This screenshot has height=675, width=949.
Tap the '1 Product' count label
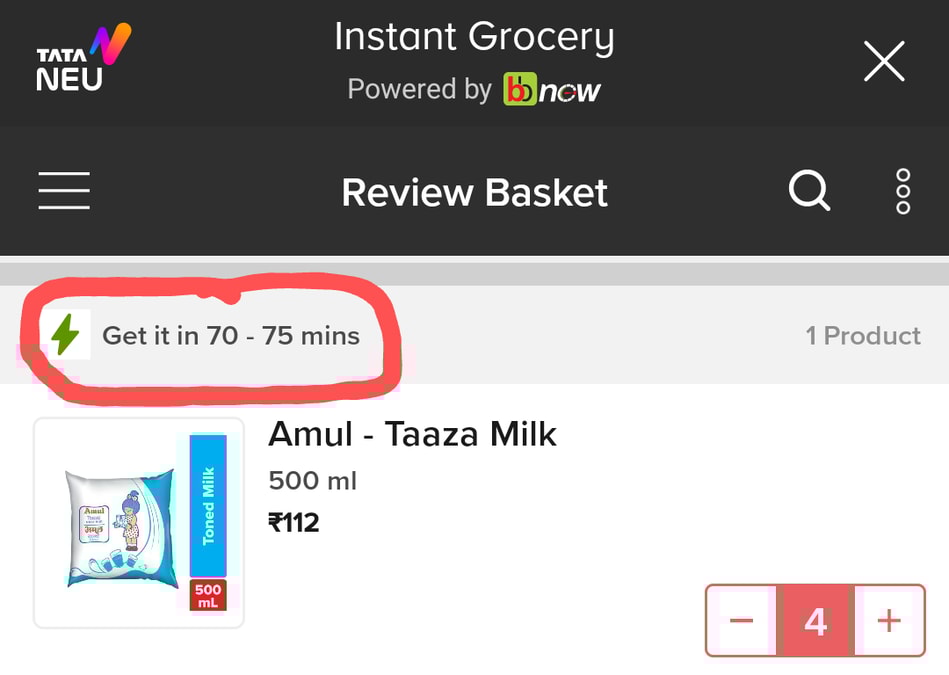[863, 336]
